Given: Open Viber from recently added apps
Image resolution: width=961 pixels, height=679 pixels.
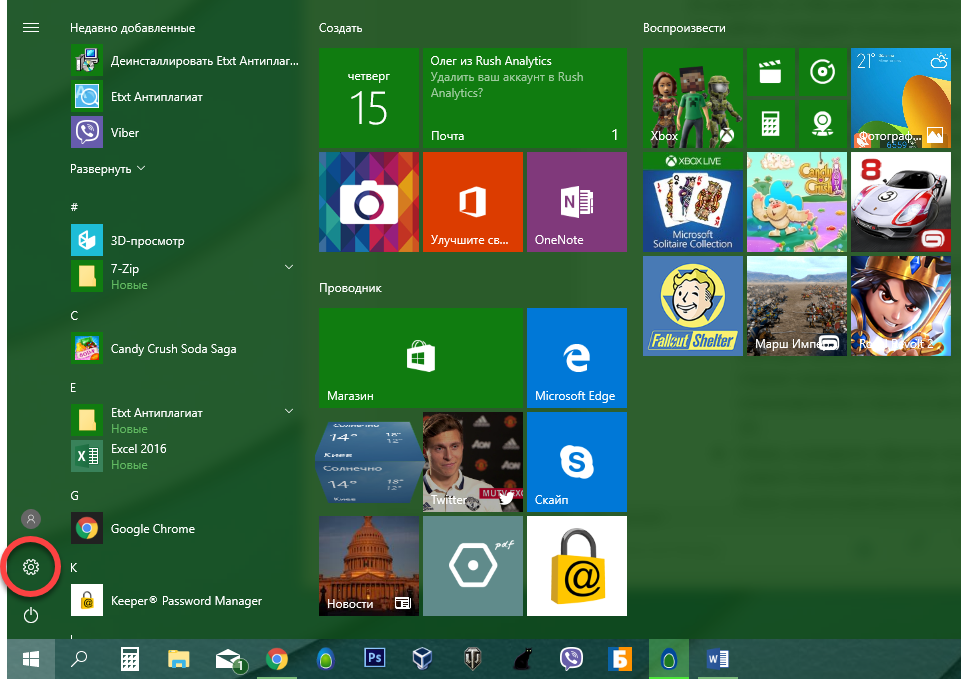Looking at the screenshot, I should pyautogui.click(x=124, y=133).
